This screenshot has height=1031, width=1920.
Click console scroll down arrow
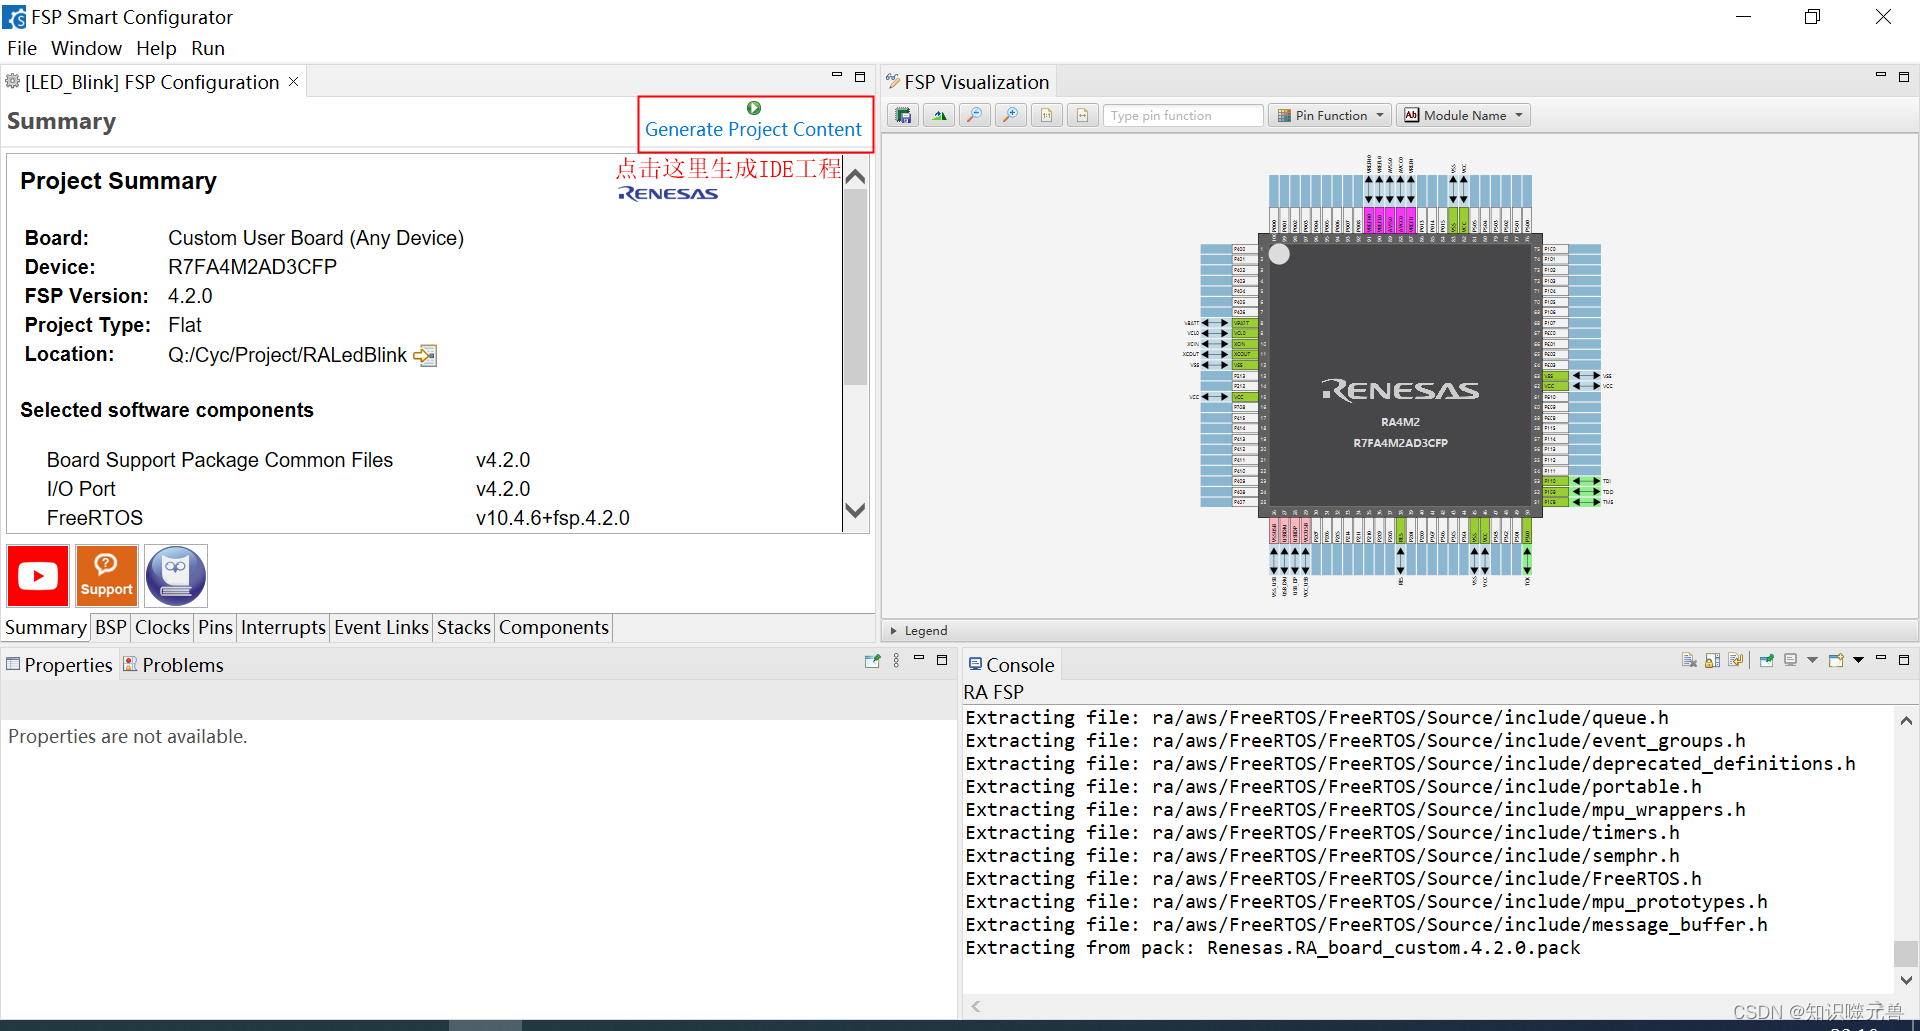click(x=1906, y=980)
